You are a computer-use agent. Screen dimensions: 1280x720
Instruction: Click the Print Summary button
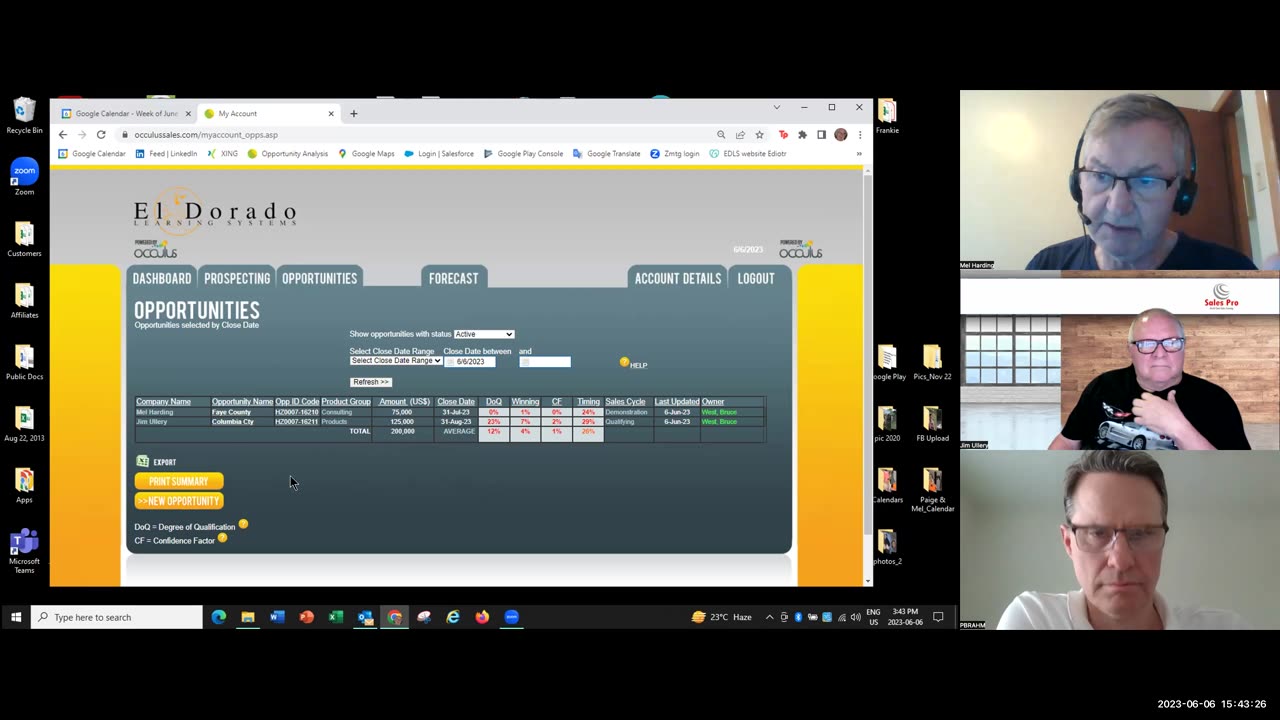pos(179,481)
